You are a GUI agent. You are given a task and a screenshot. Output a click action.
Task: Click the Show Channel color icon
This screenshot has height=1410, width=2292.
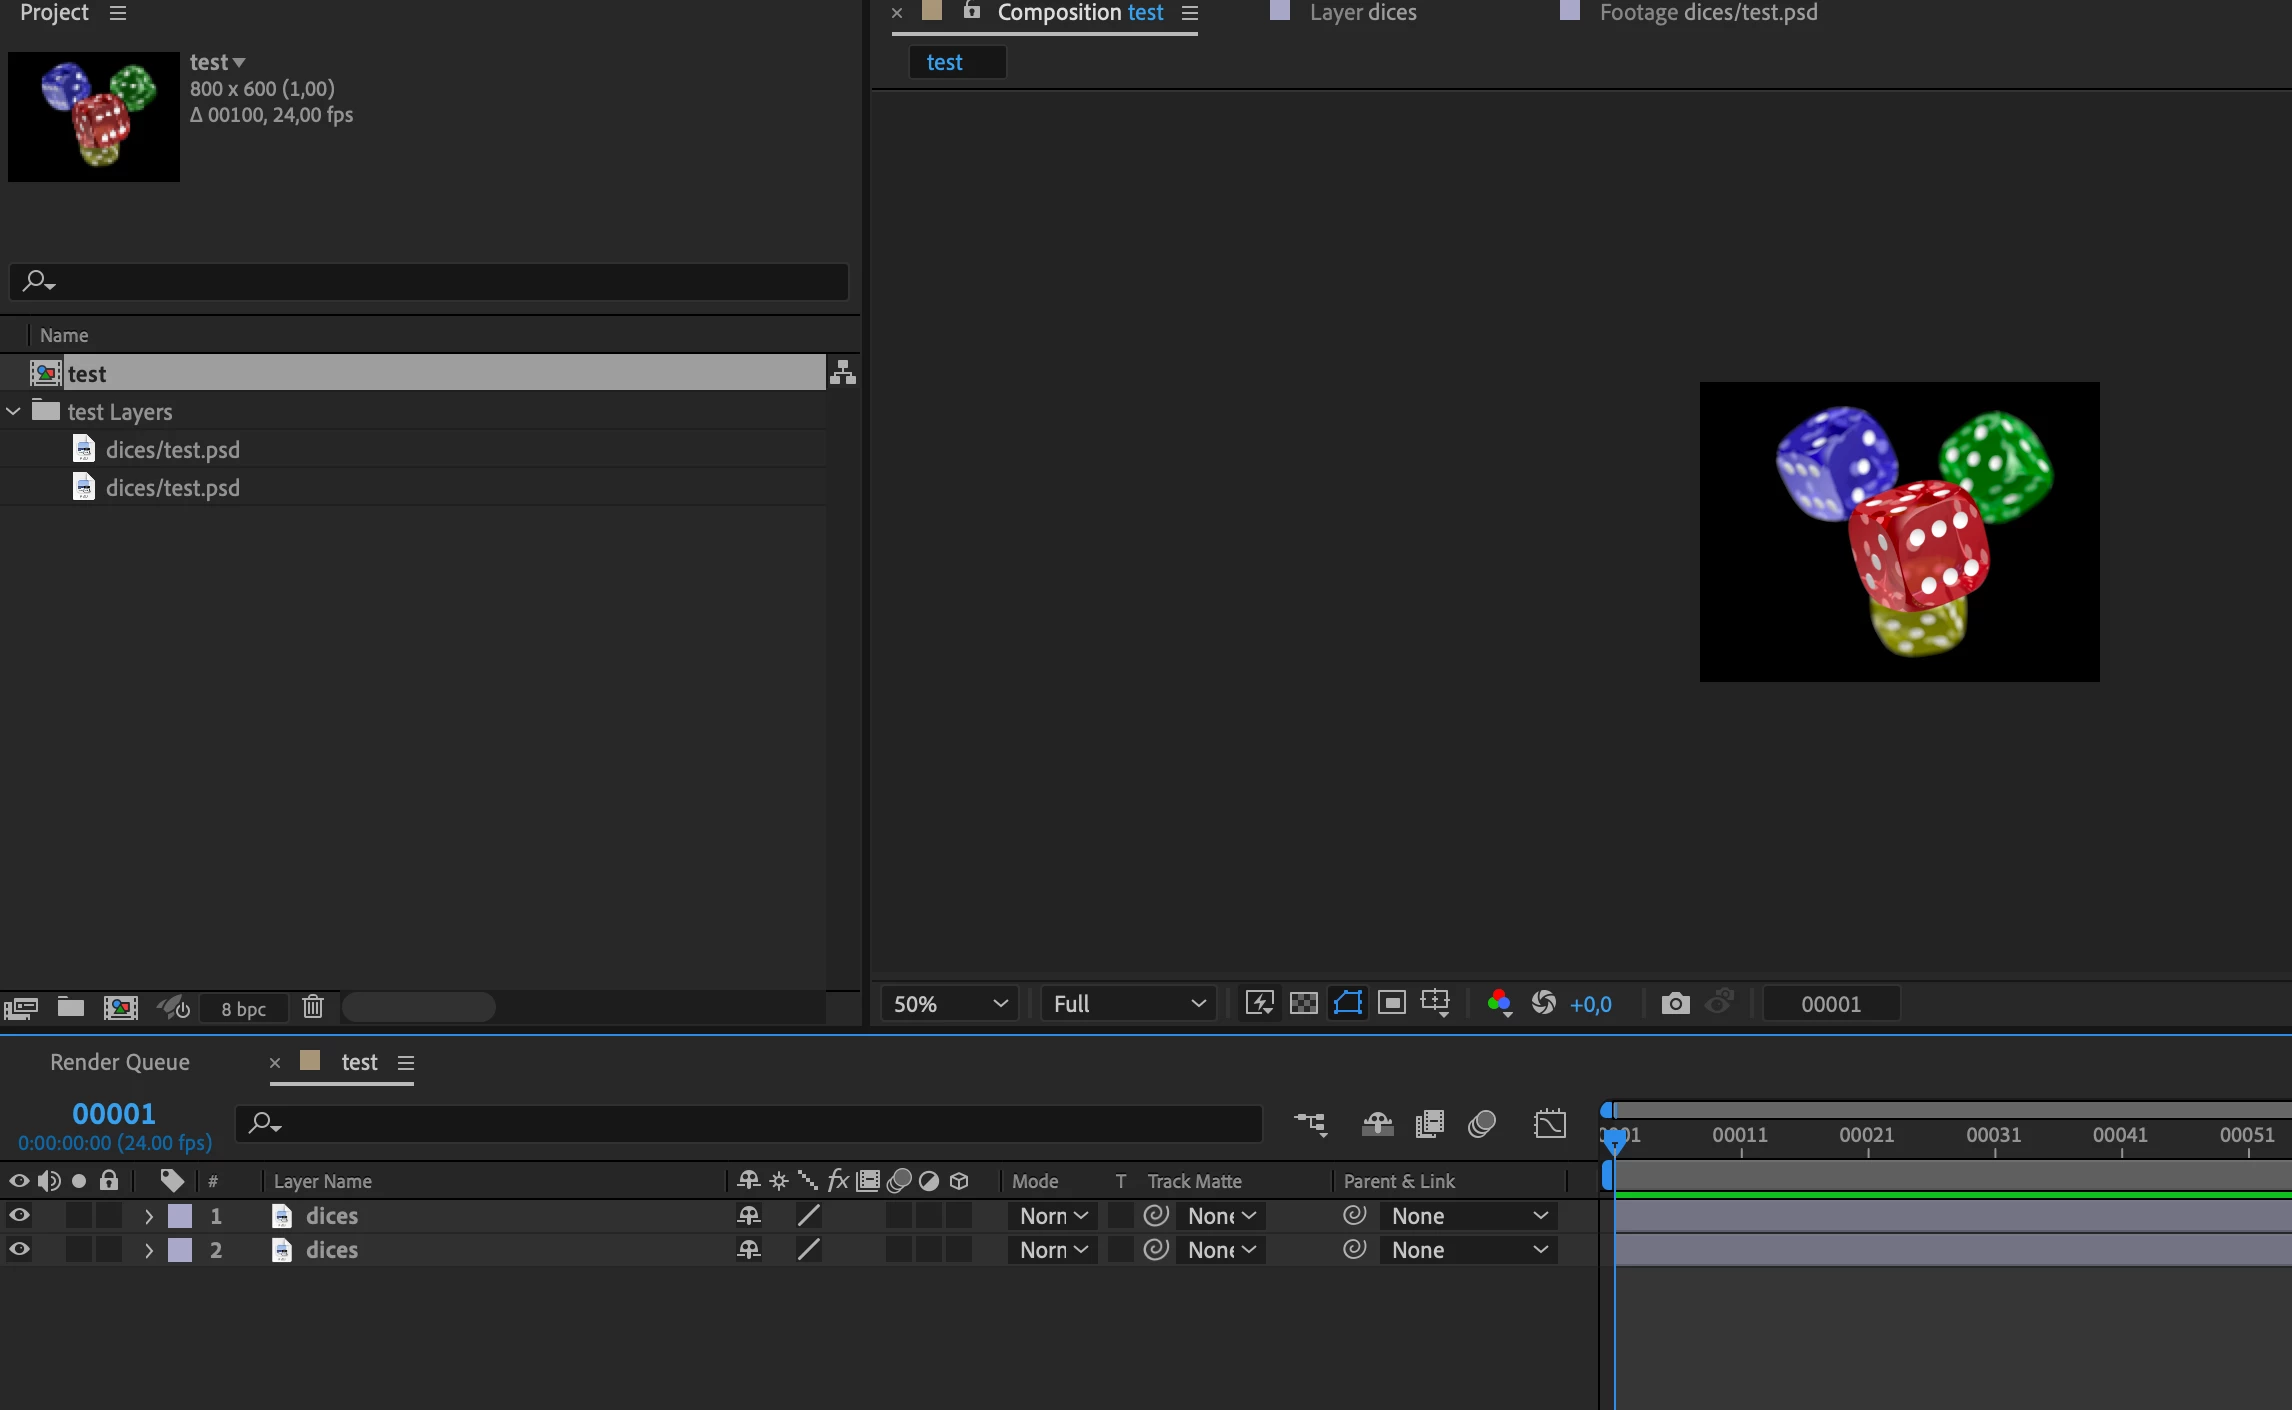[x=1498, y=1003]
